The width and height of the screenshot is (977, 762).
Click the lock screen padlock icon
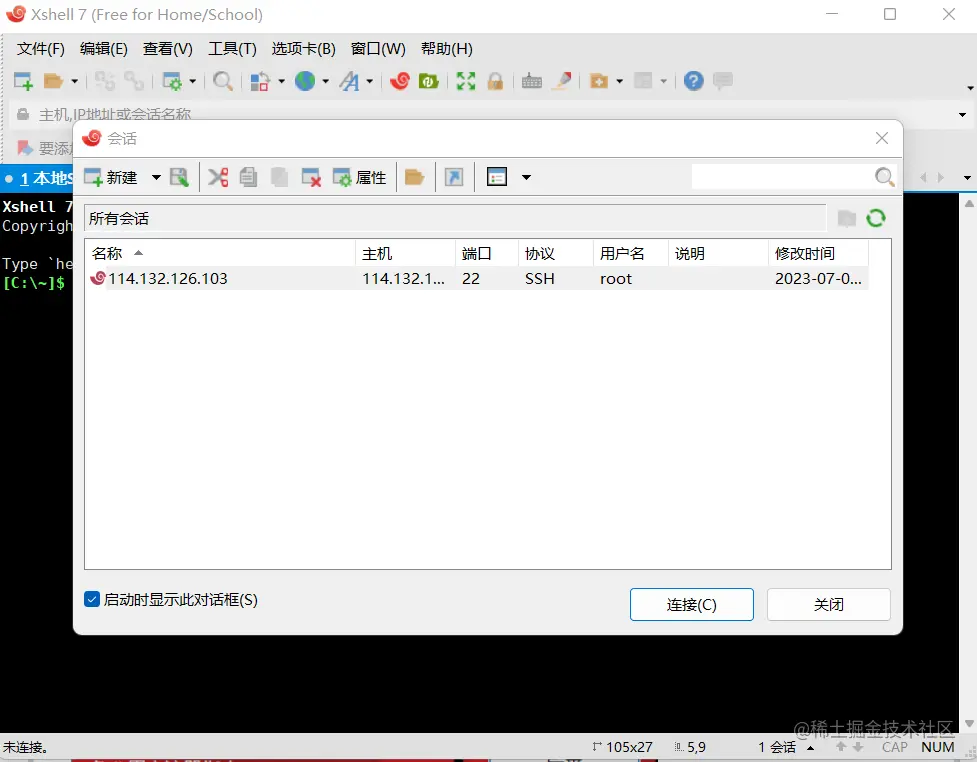[495, 81]
